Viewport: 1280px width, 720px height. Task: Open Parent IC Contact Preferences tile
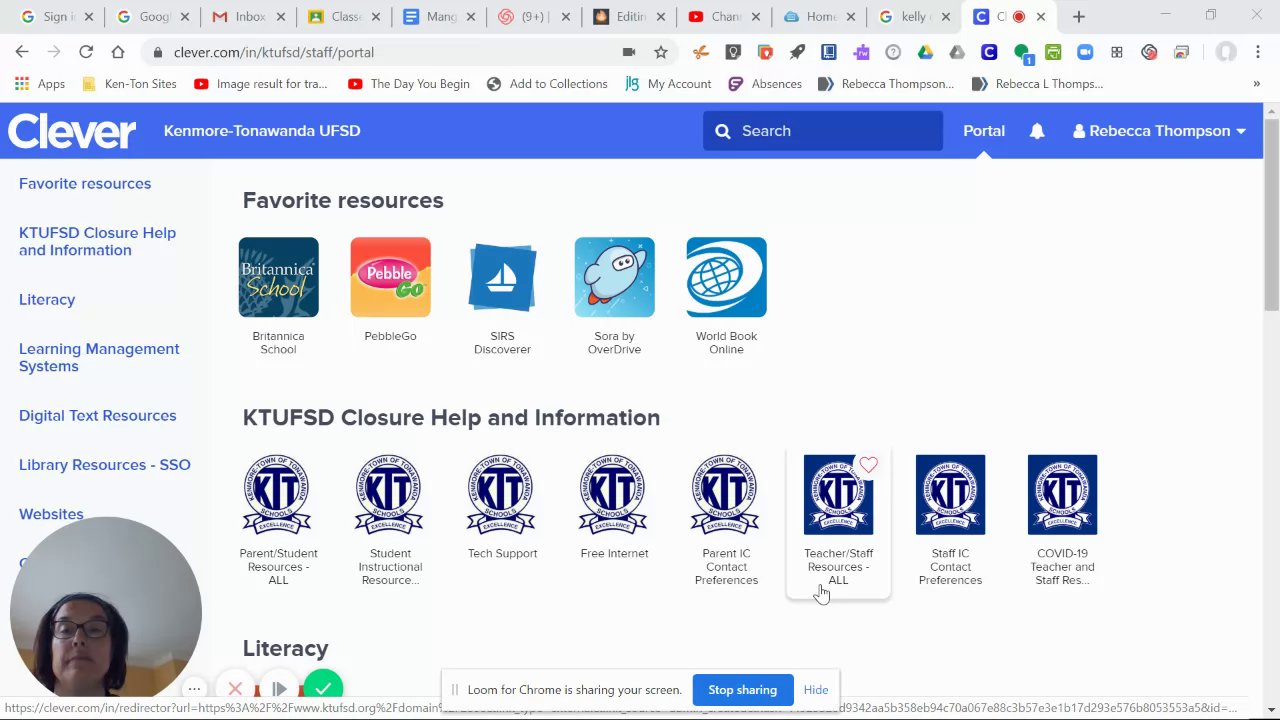(726, 520)
